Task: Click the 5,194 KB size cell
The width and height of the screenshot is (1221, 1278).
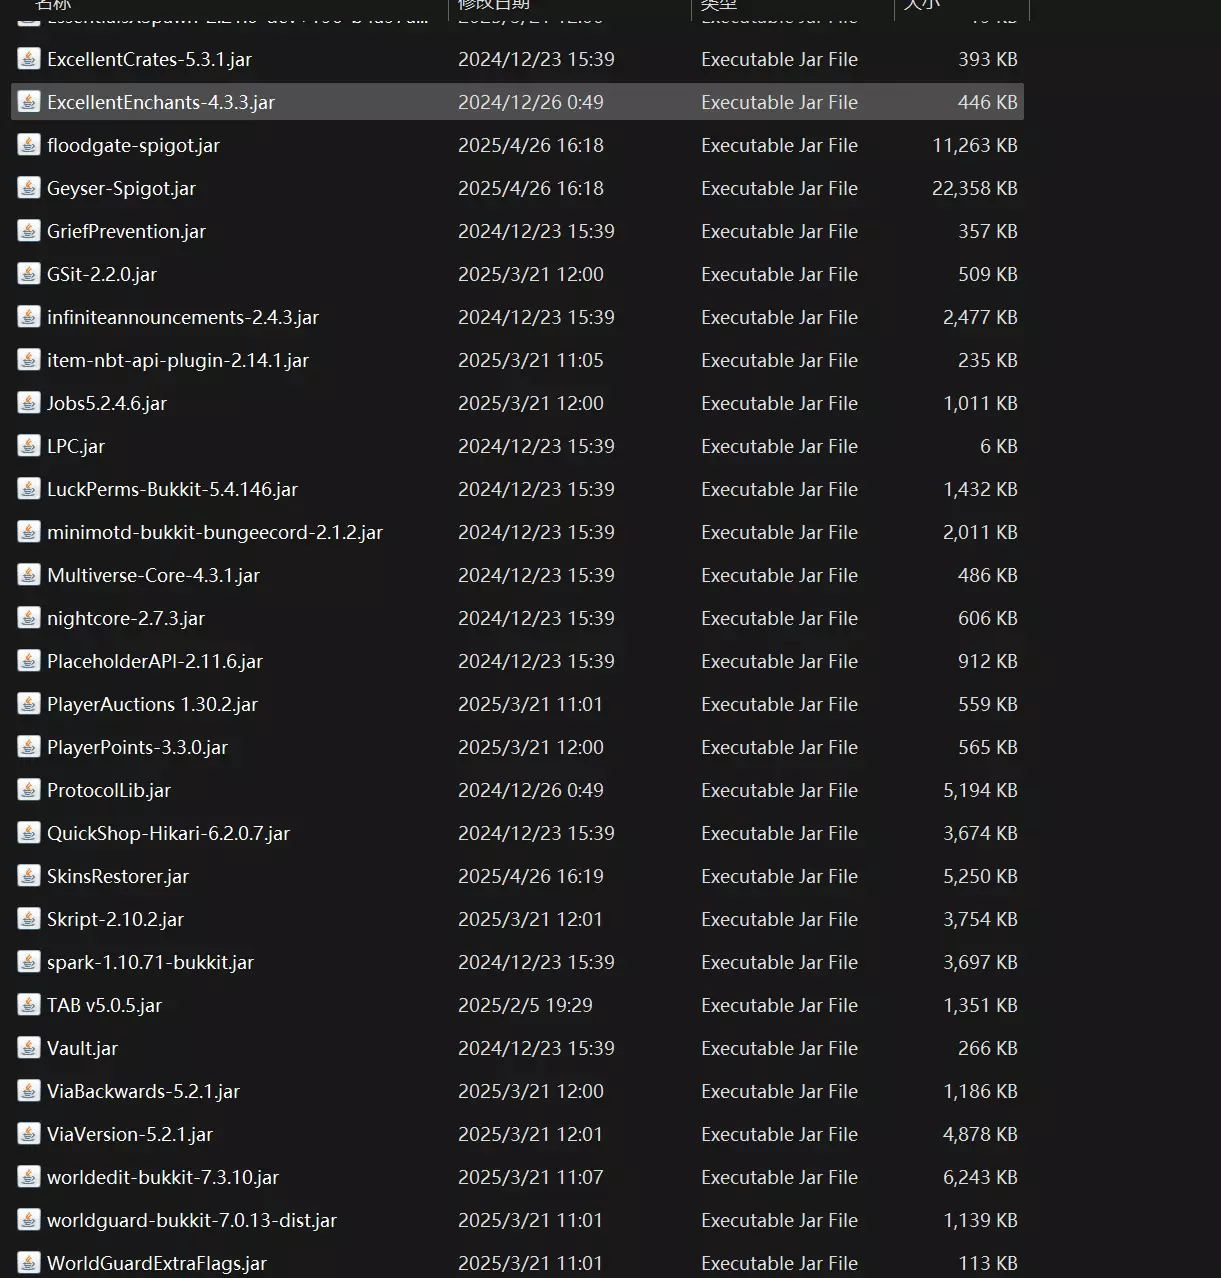Action: pos(980,790)
